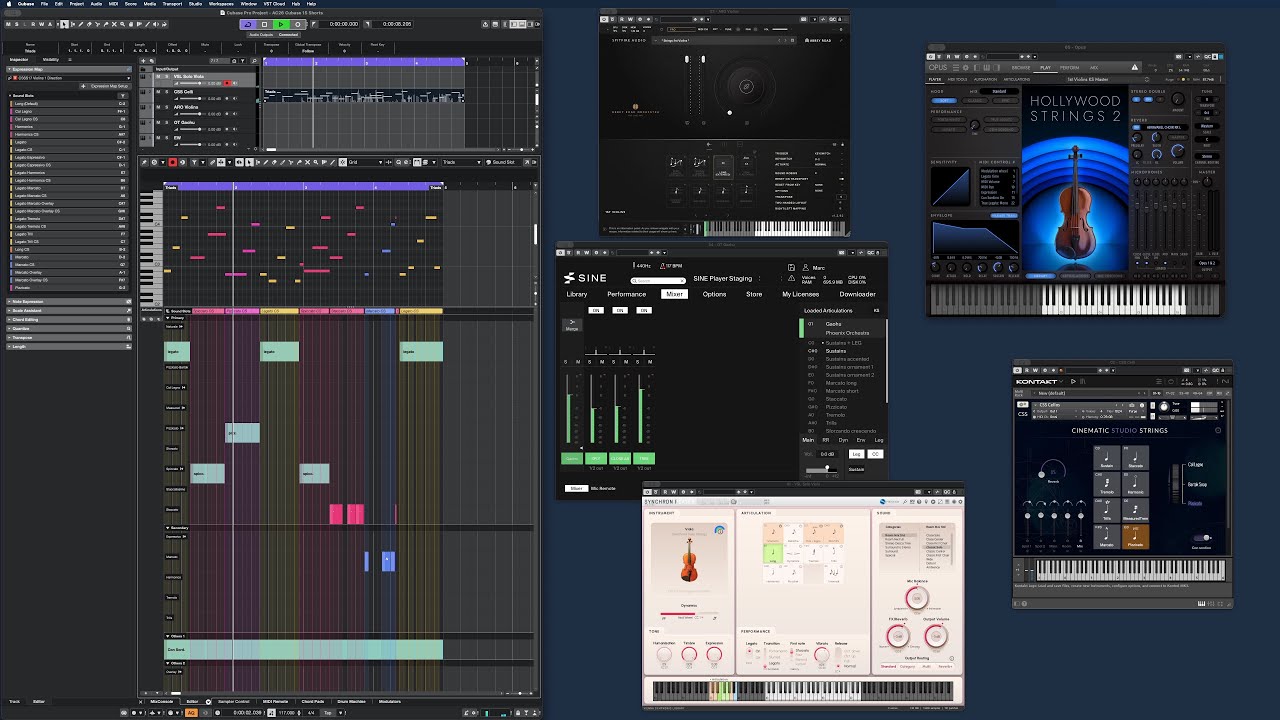Open the Triads chord type dropdown
This screenshot has height=720, width=1280.
coord(462,162)
